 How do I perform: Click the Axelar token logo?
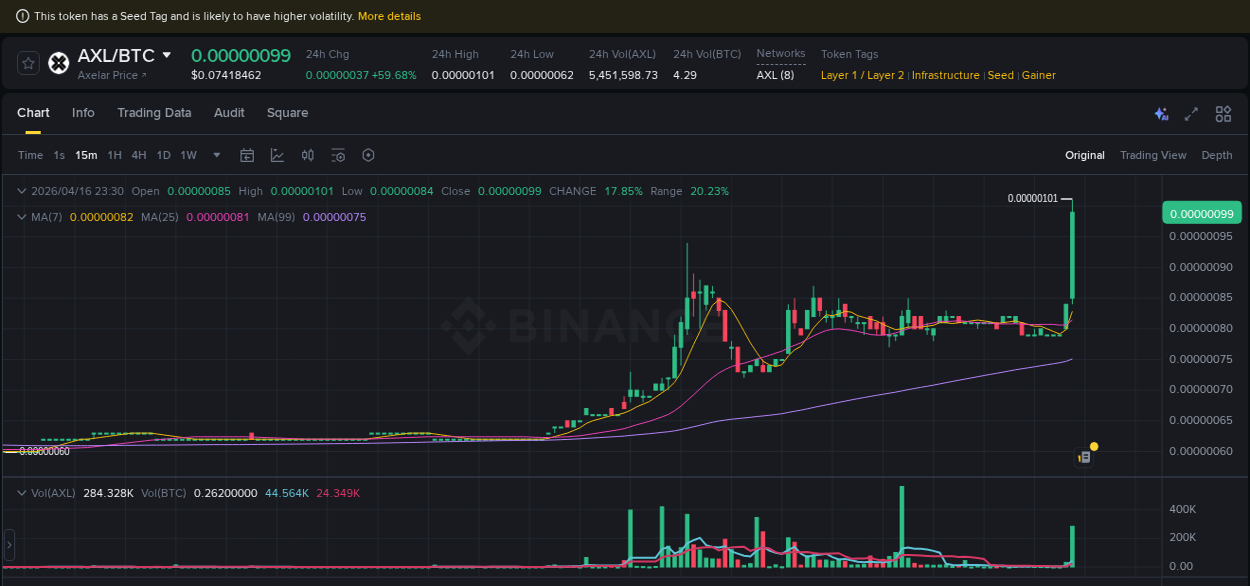pos(58,63)
